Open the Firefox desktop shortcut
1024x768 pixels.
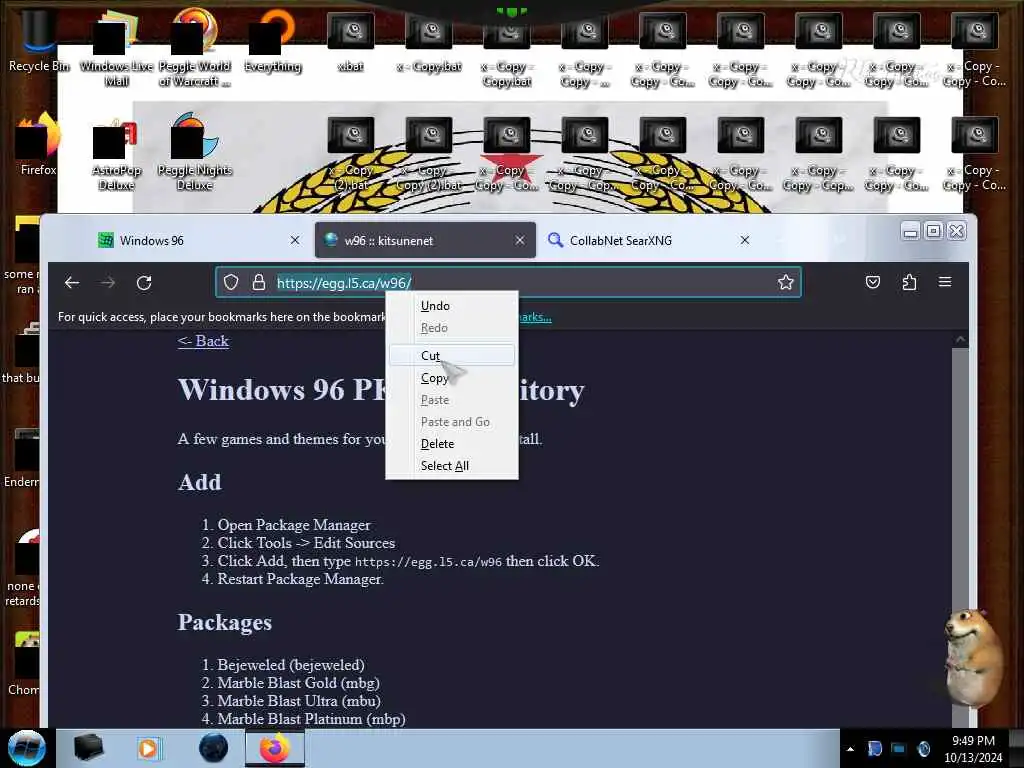38,144
